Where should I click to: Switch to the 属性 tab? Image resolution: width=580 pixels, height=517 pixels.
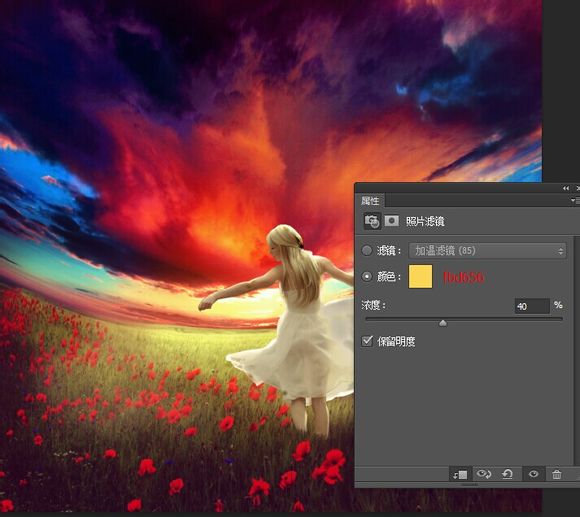coord(370,201)
